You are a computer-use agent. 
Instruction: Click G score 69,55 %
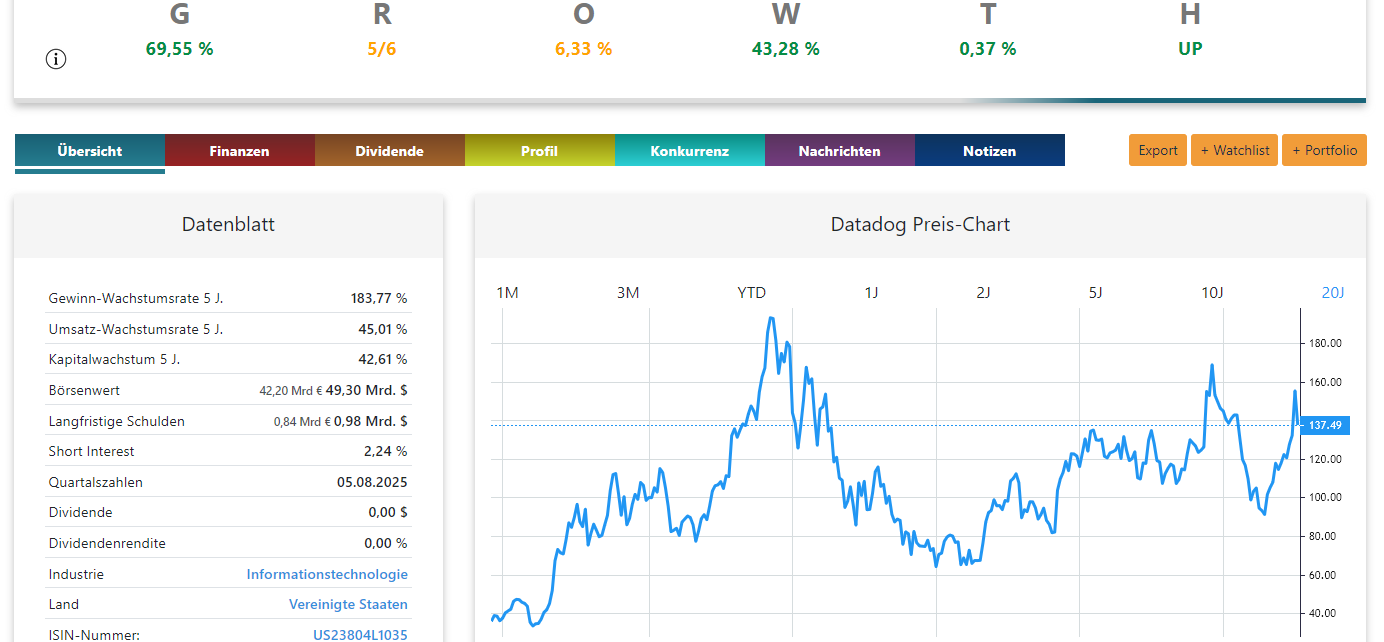179,48
